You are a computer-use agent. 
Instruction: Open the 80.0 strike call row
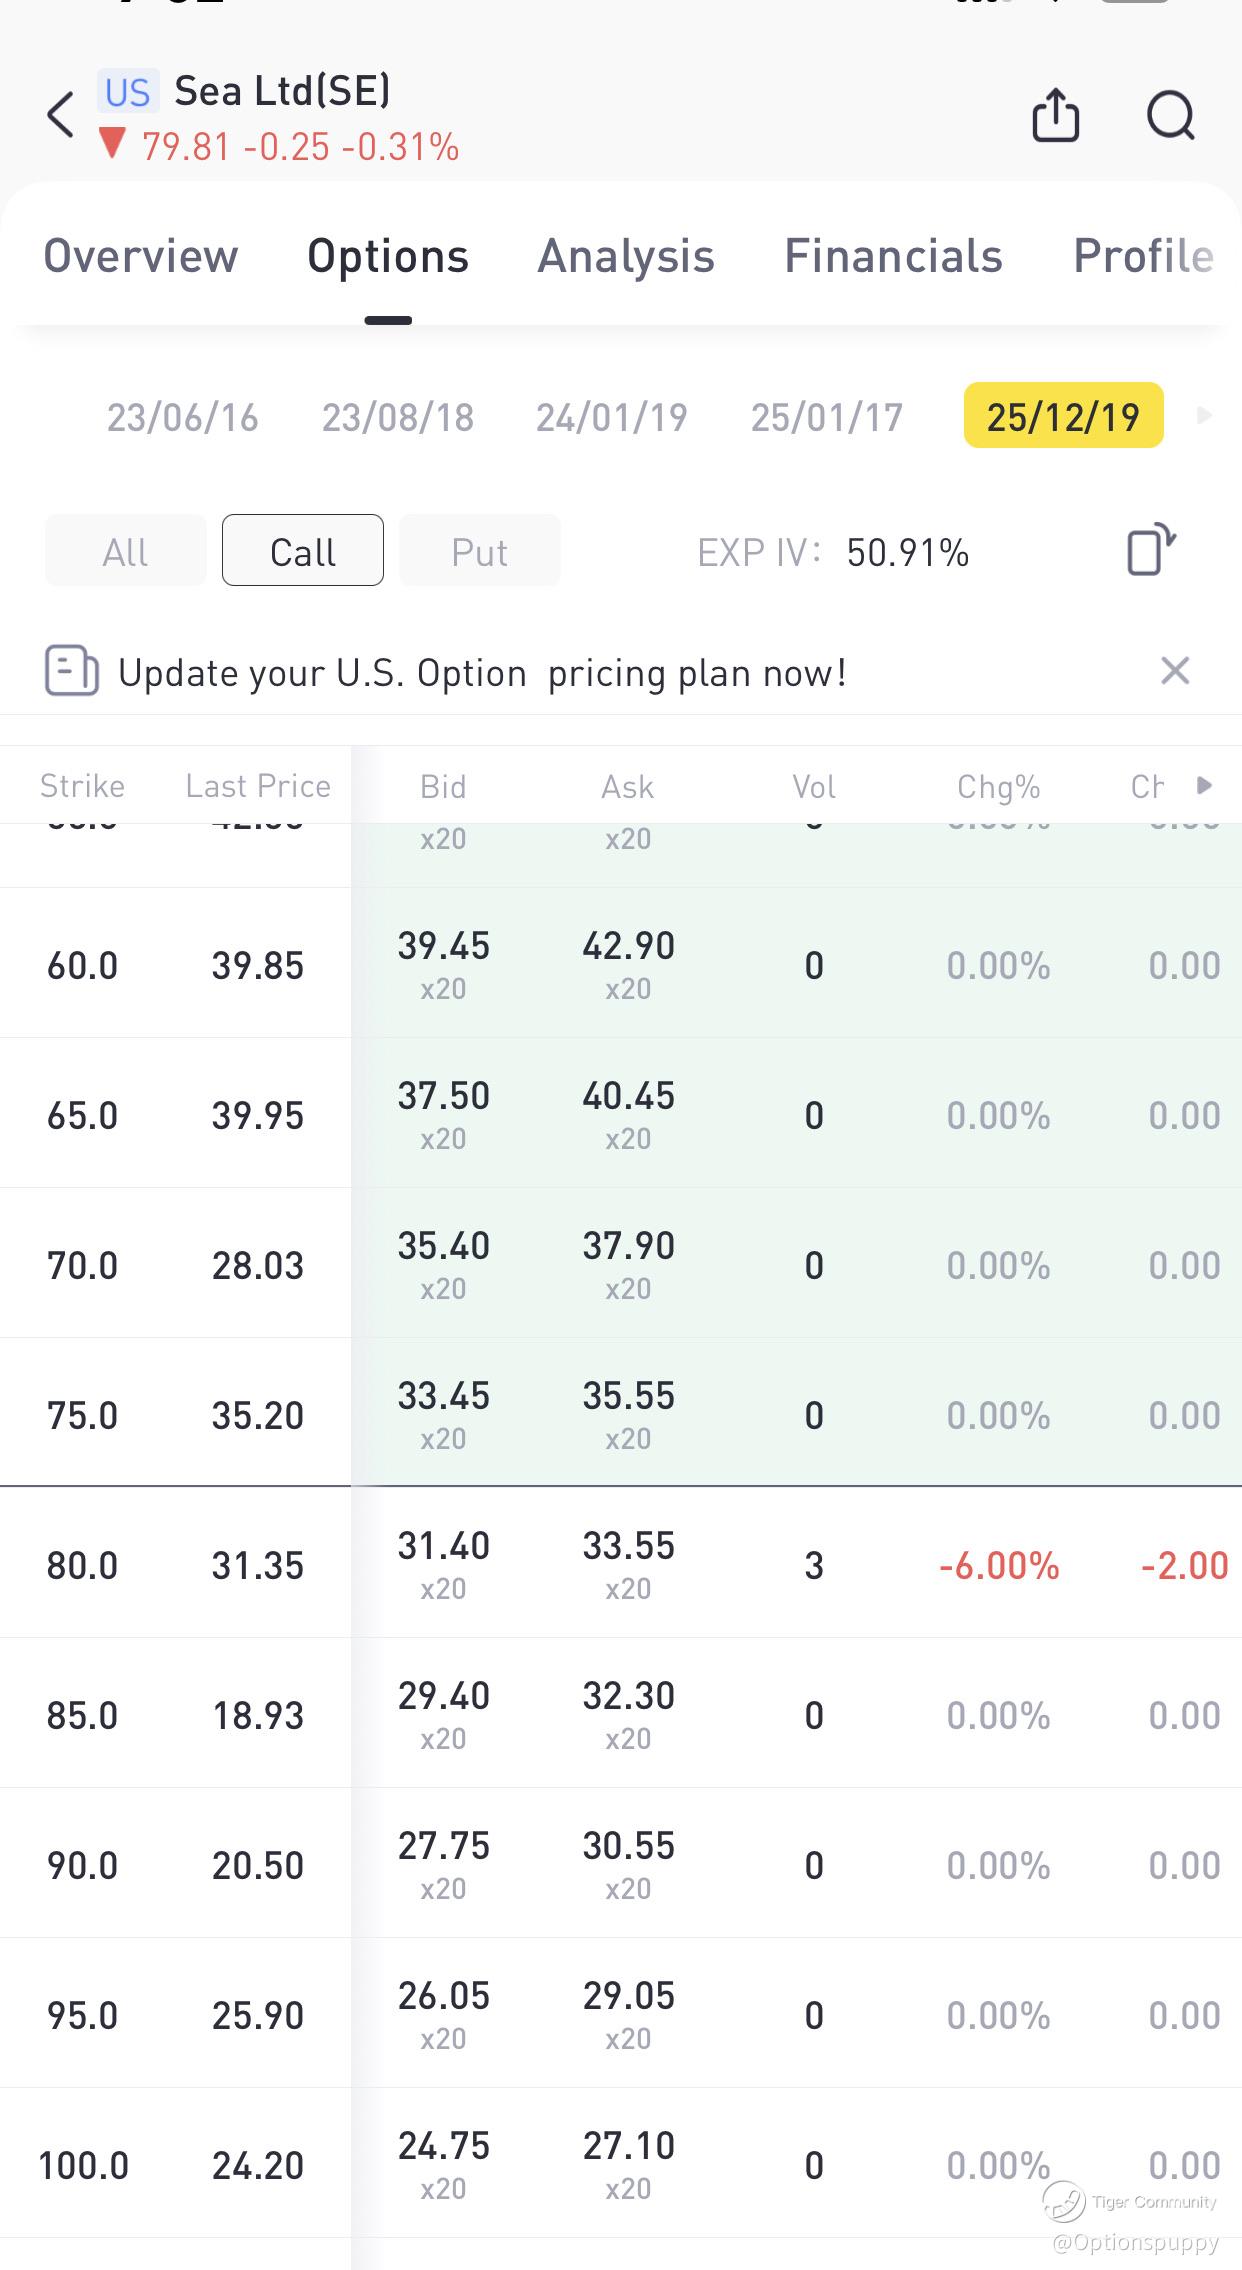click(620, 1563)
